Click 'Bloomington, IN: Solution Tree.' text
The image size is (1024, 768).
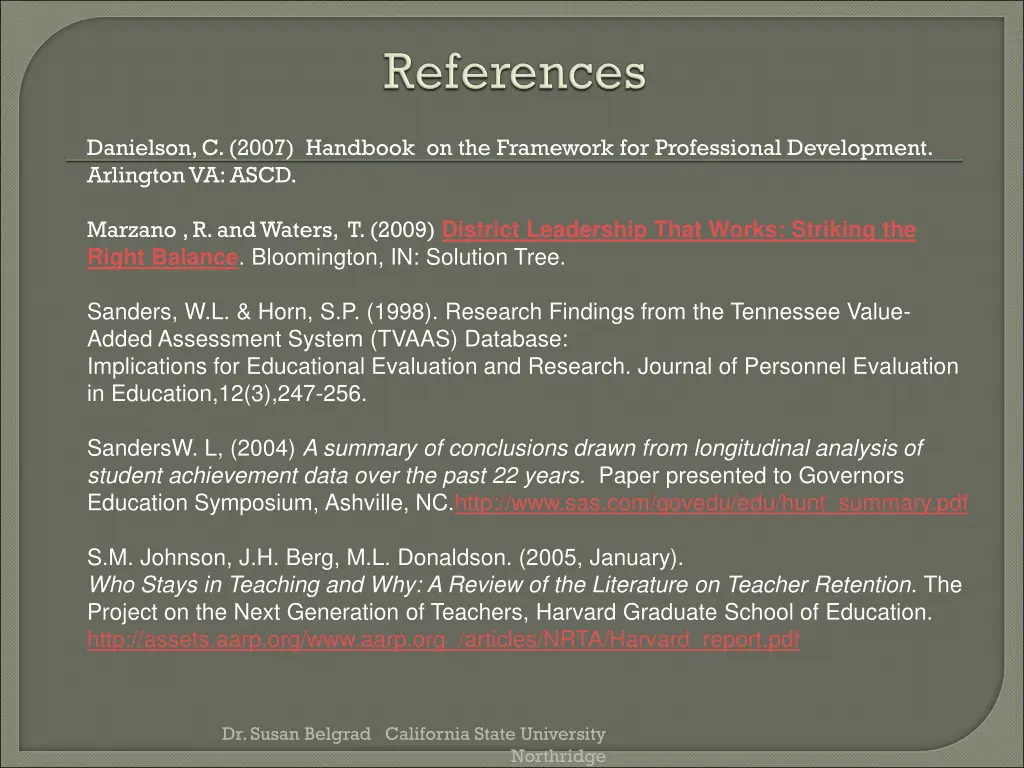408,257
